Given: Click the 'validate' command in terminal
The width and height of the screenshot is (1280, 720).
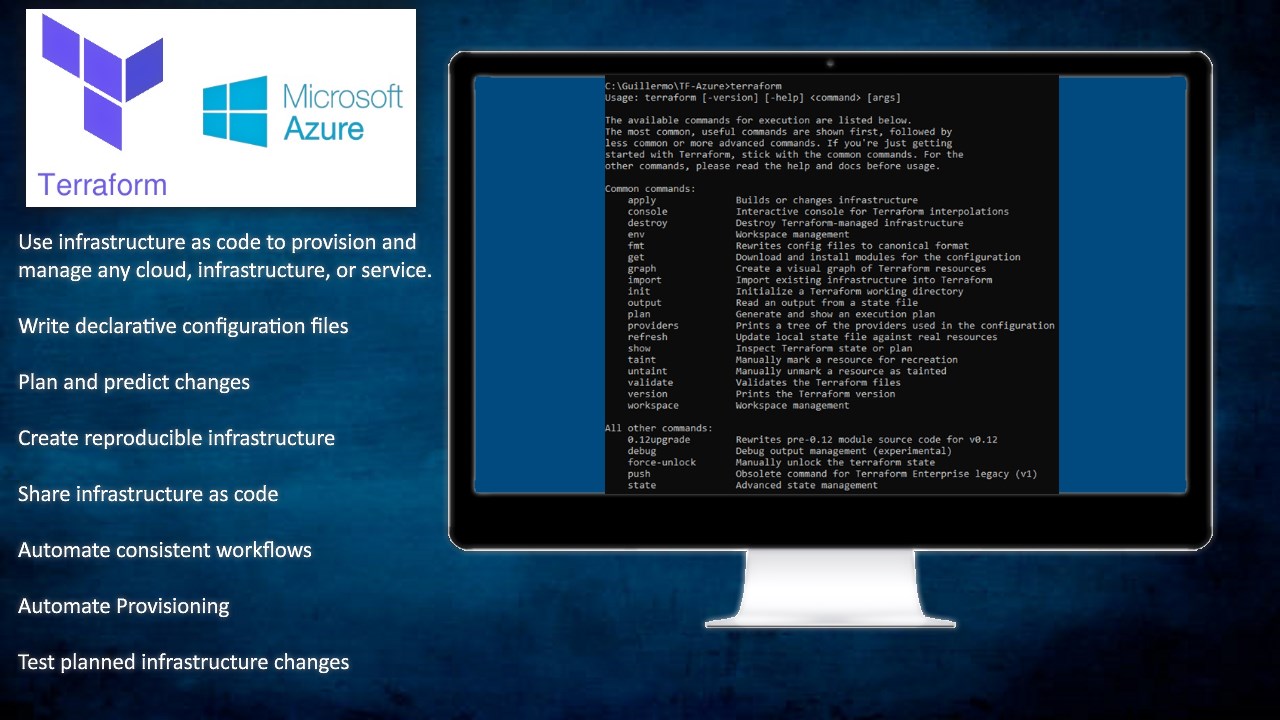Looking at the screenshot, I should (x=650, y=382).
